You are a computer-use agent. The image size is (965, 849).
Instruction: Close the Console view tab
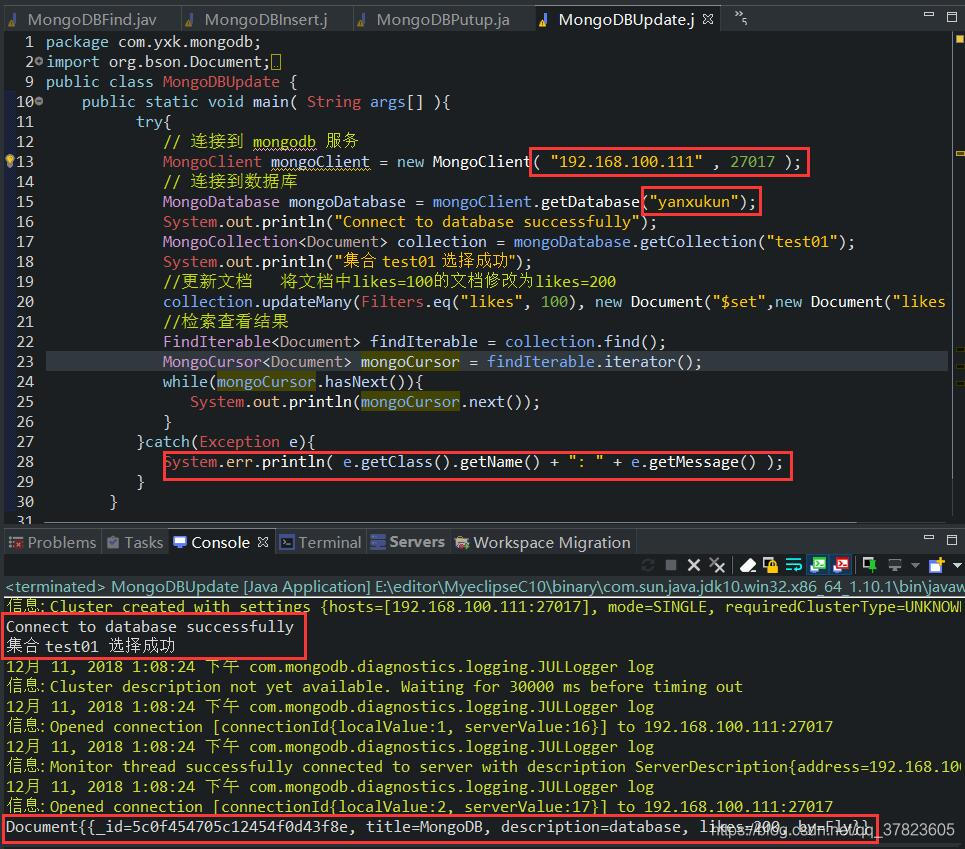[x=263, y=542]
